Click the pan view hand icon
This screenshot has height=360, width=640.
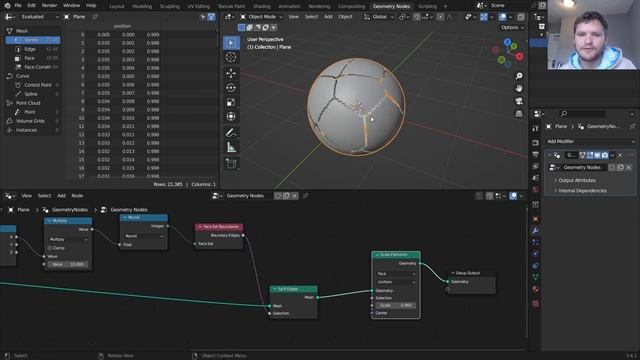[519, 89]
